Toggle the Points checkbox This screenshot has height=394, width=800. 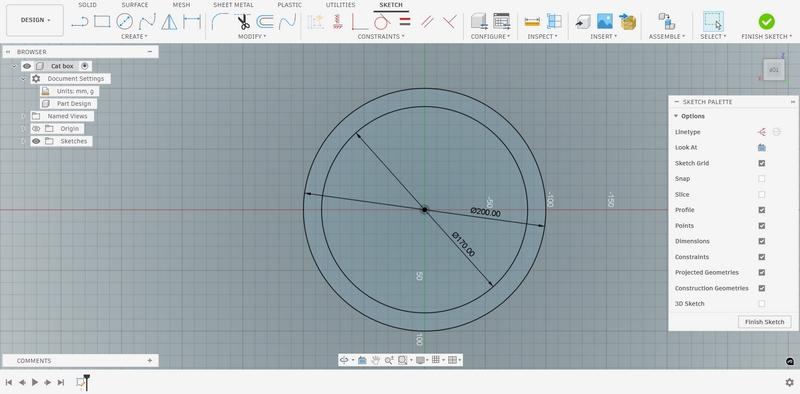click(762, 226)
